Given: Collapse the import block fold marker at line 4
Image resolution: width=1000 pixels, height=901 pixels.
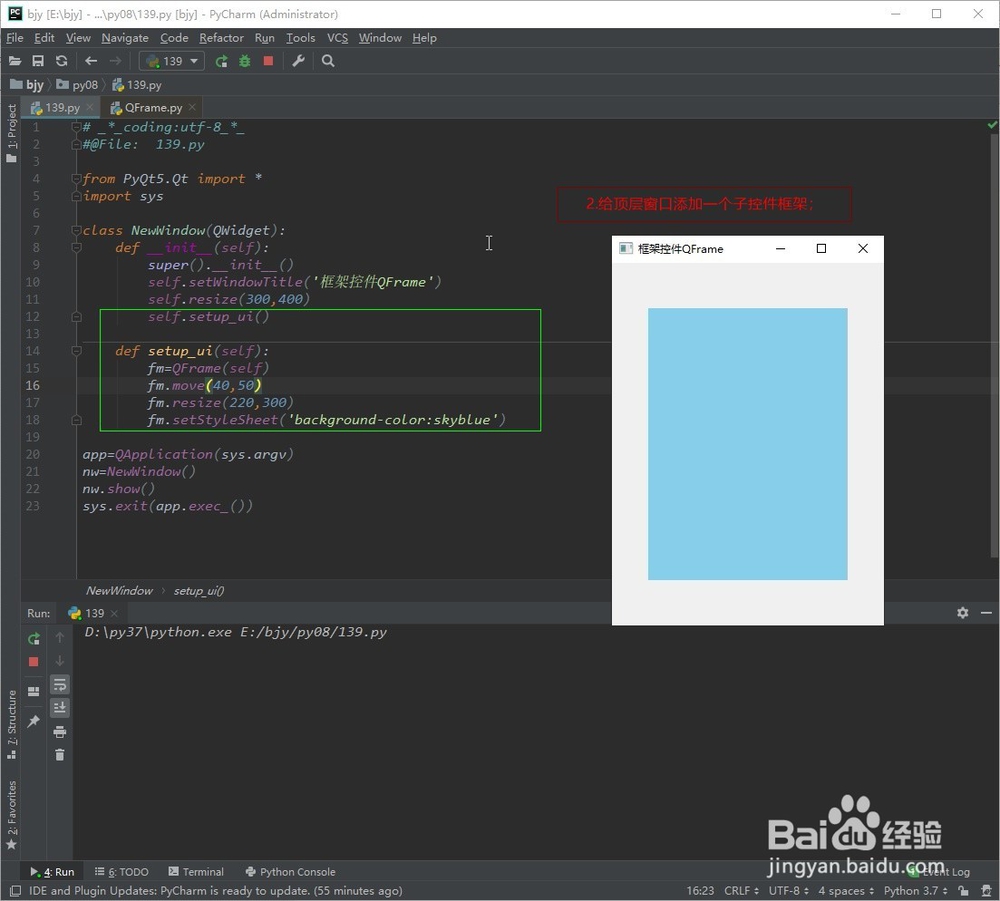Looking at the screenshot, I should click(77, 179).
